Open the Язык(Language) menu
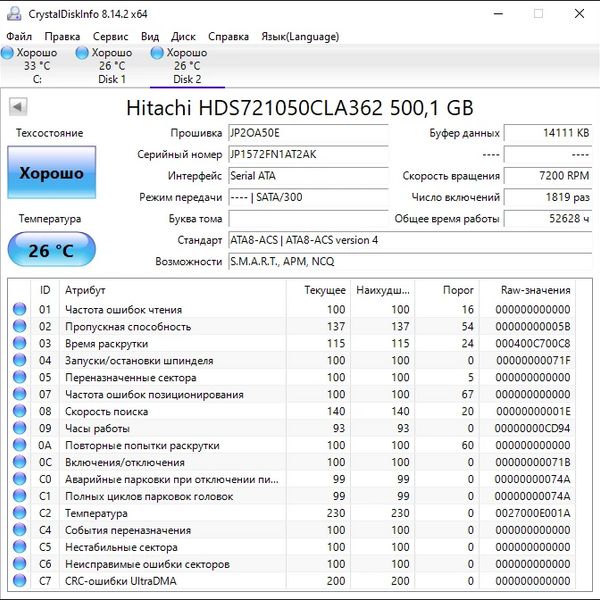 click(300, 36)
